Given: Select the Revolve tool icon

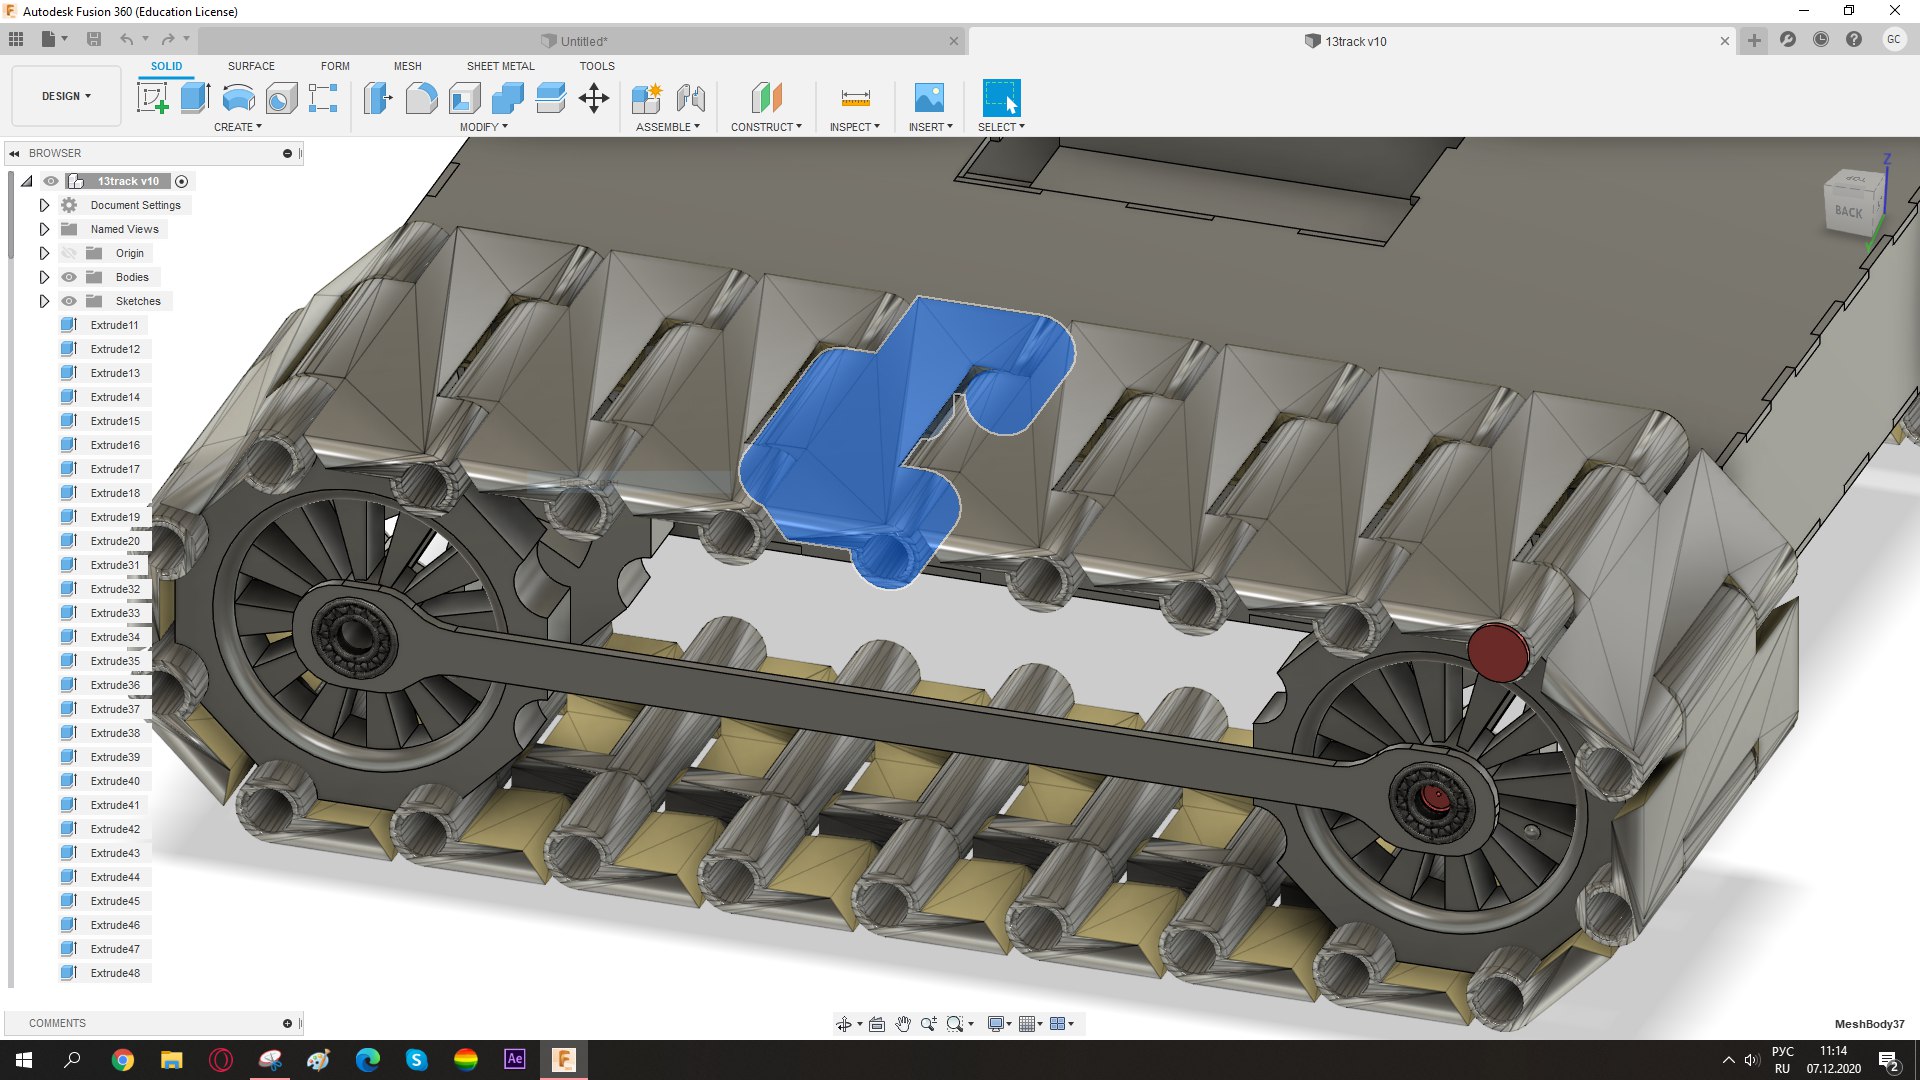Looking at the screenshot, I should point(238,98).
